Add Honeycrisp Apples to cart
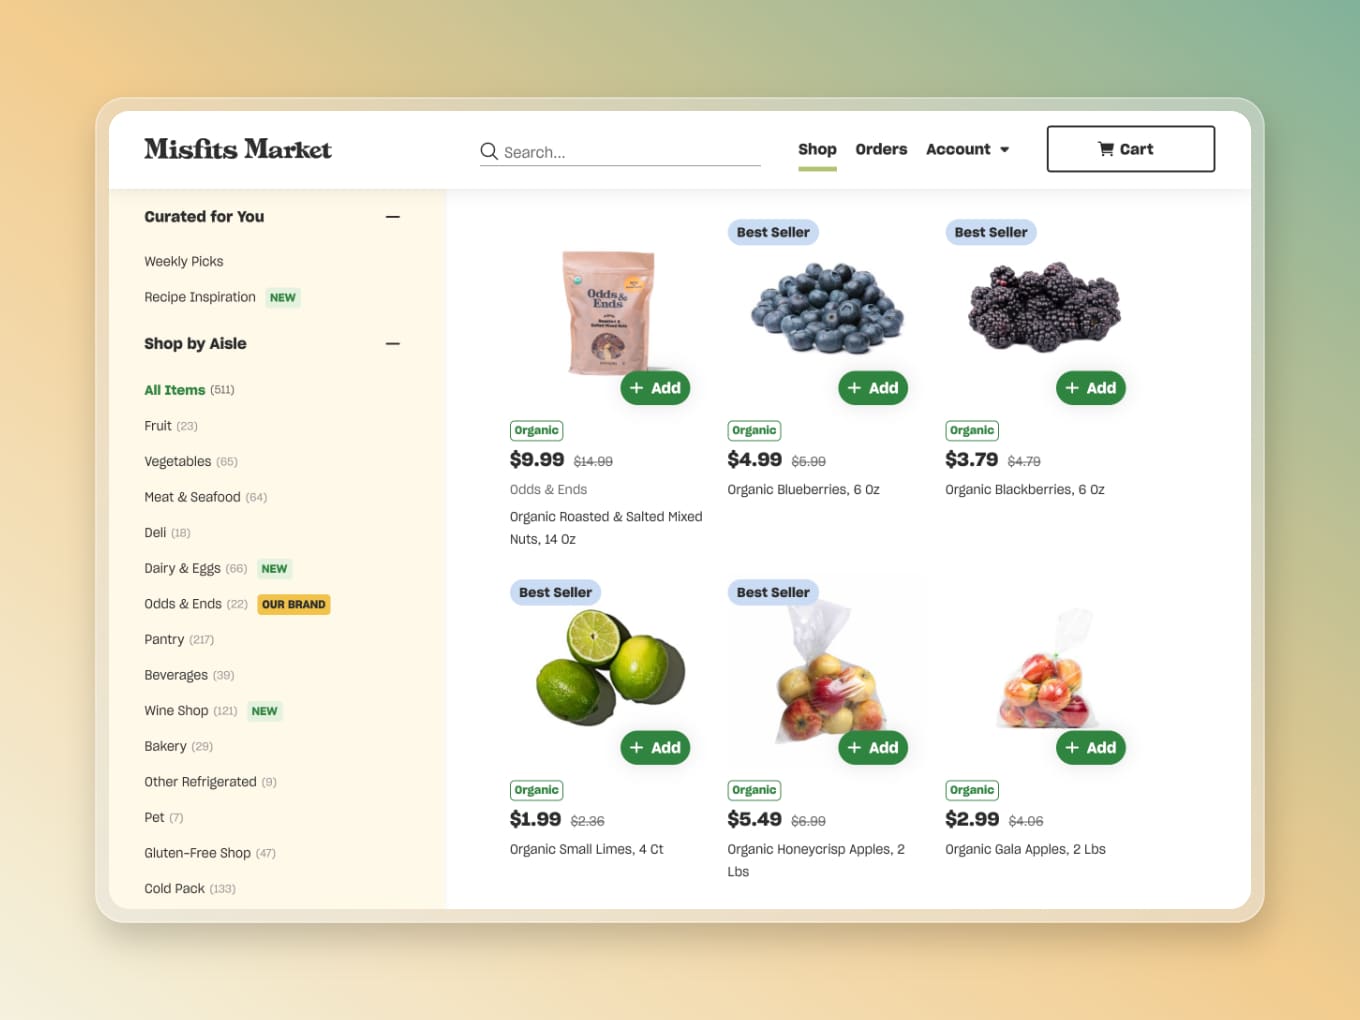1360x1020 pixels. [x=873, y=748]
